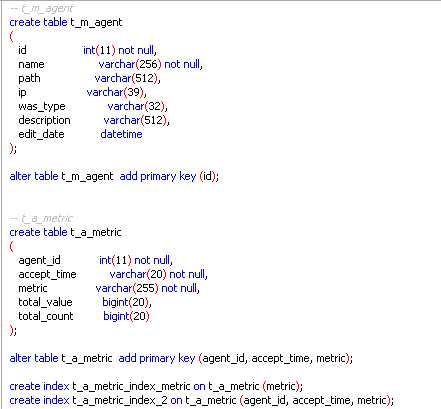441x409 pixels.
Task: Click the 'accept_time' column name in column list
Action: (x=47, y=274)
